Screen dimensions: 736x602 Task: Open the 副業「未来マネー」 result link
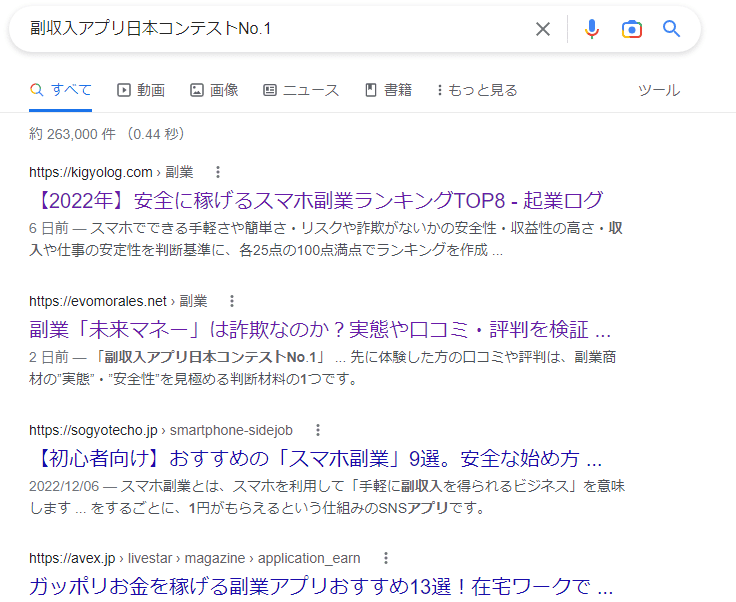(x=320, y=329)
